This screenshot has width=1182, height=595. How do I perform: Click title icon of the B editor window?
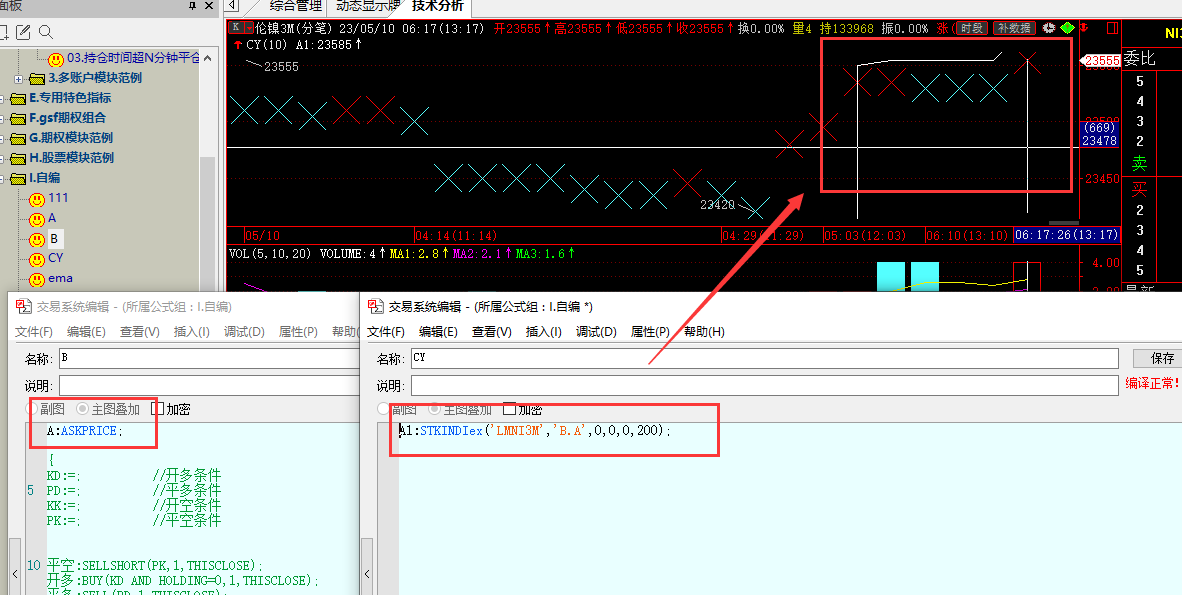coord(24,306)
